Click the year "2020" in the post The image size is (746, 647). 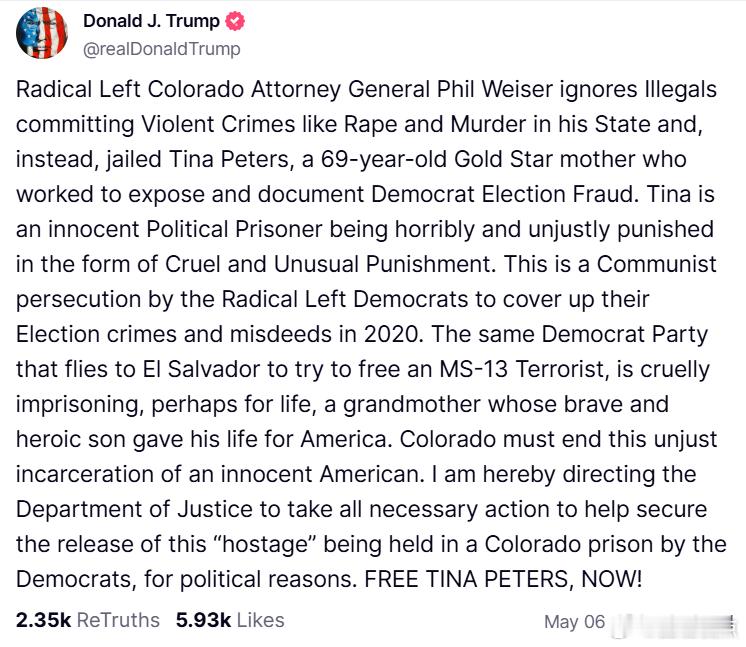click(393, 334)
